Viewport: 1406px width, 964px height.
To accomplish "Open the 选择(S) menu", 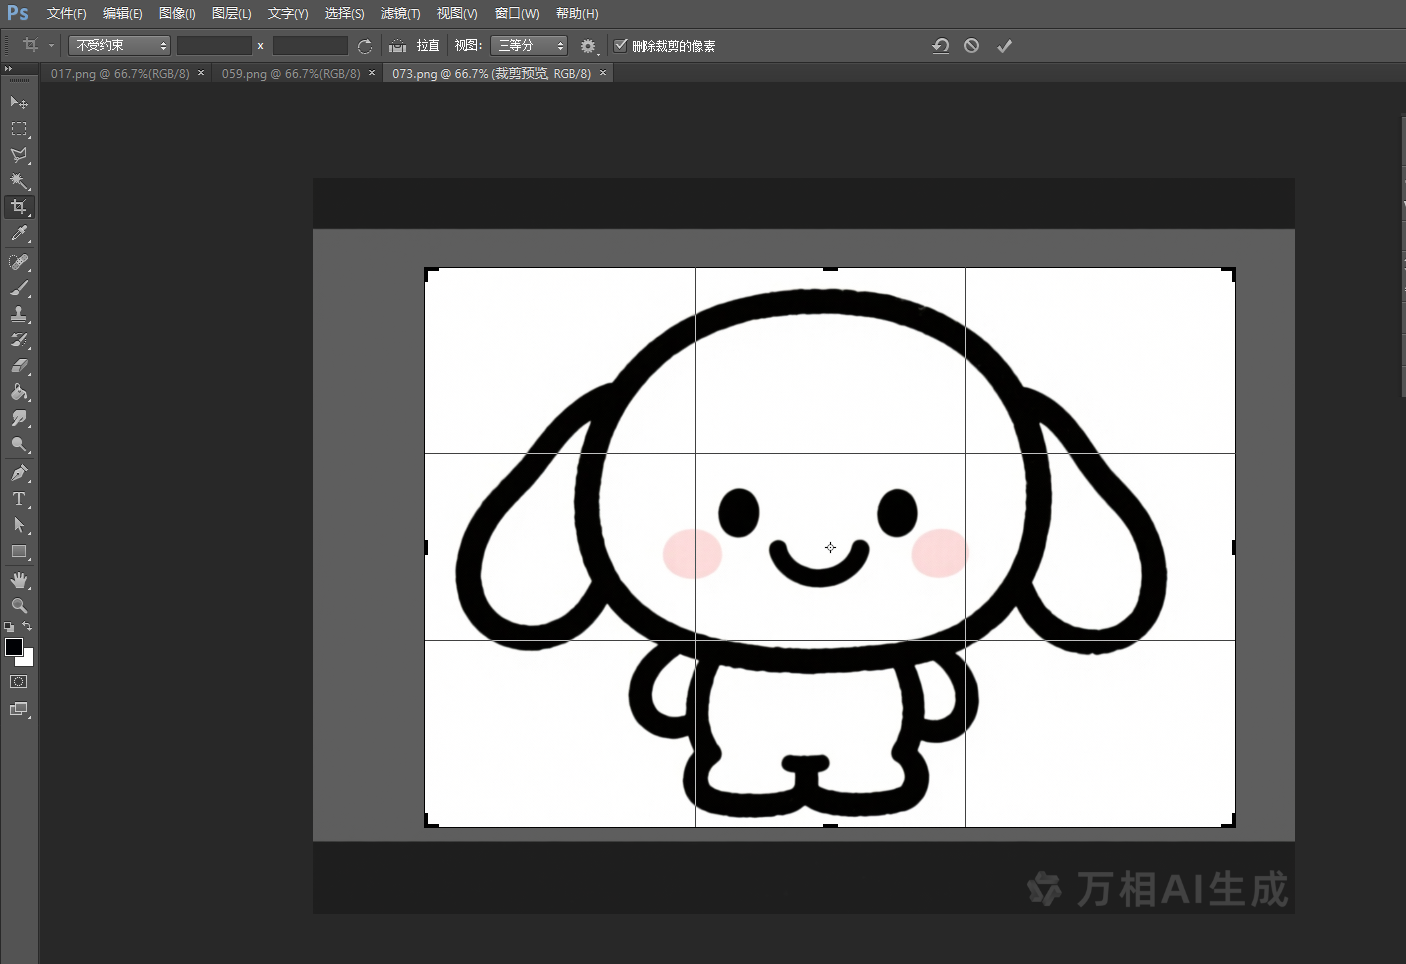I will click(345, 13).
